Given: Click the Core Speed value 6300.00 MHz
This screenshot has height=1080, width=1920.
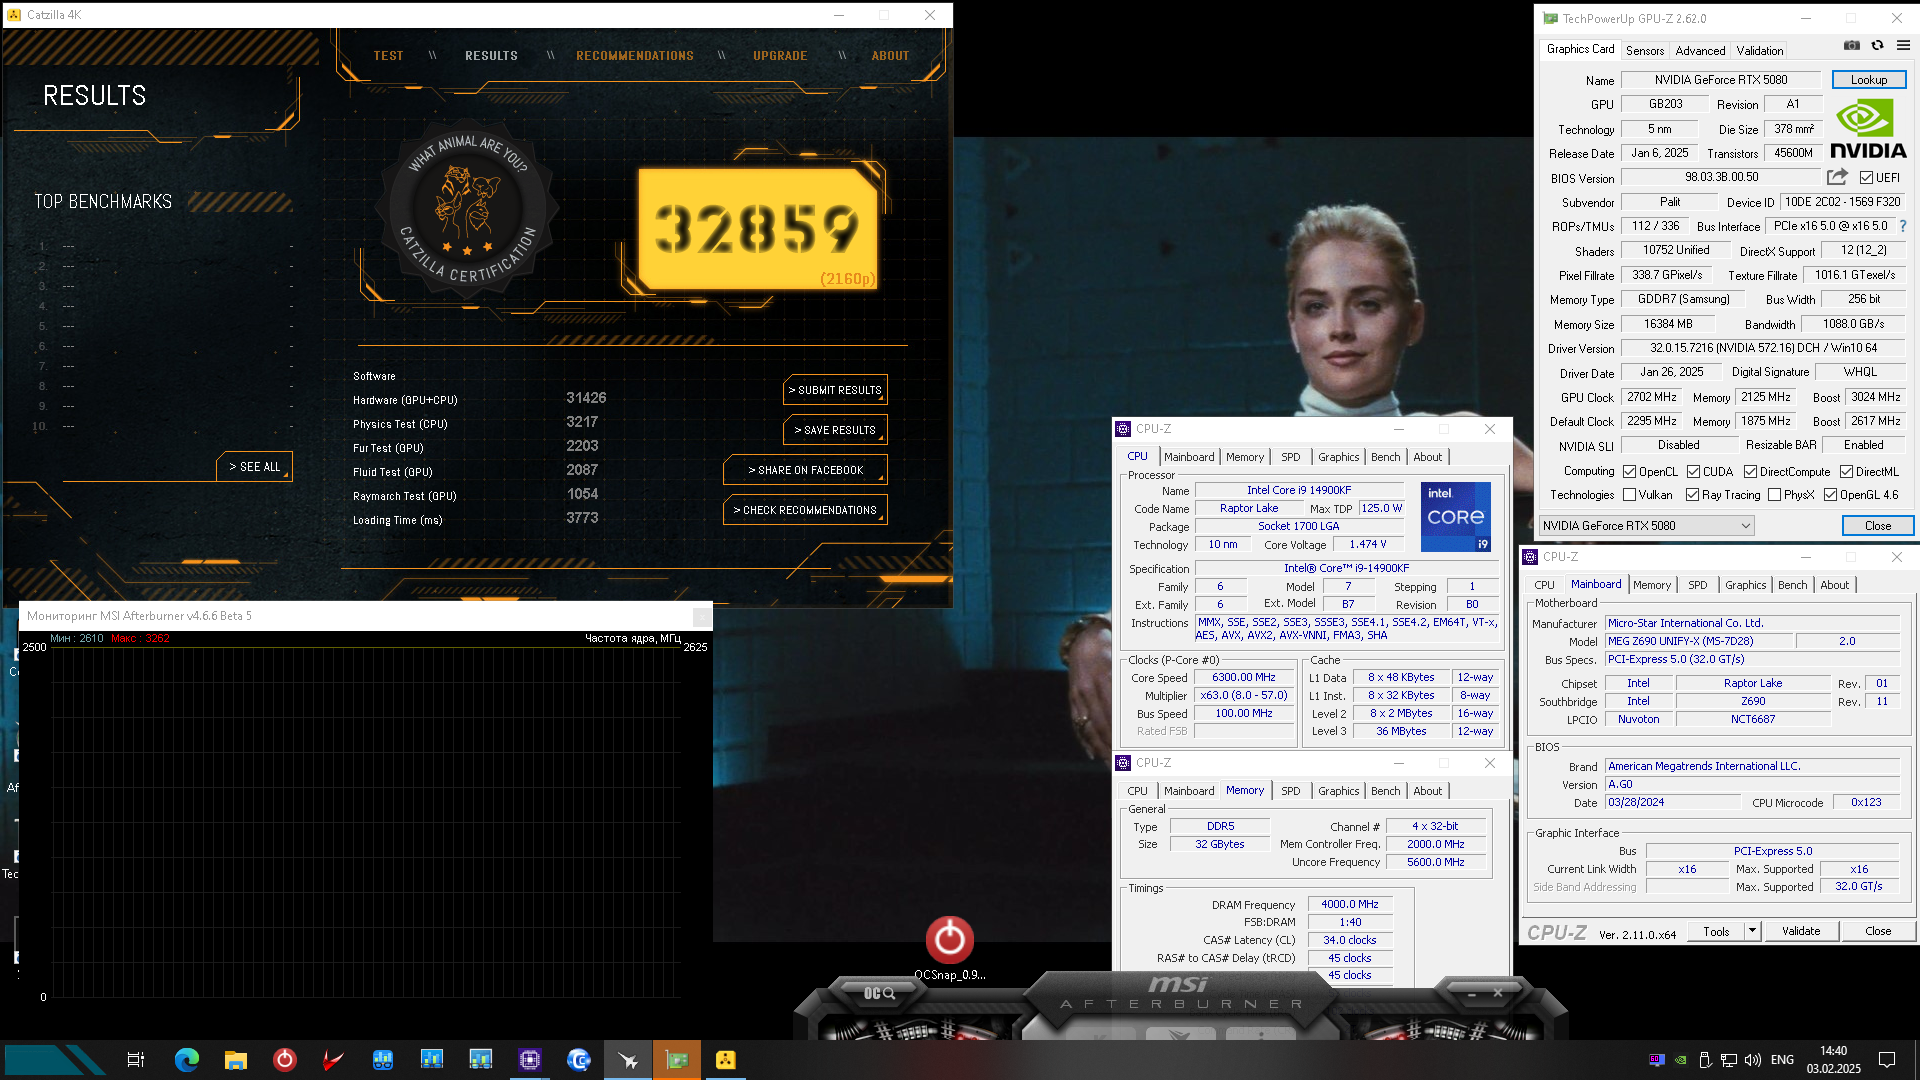Looking at the screenshot, I should 1244,677.
